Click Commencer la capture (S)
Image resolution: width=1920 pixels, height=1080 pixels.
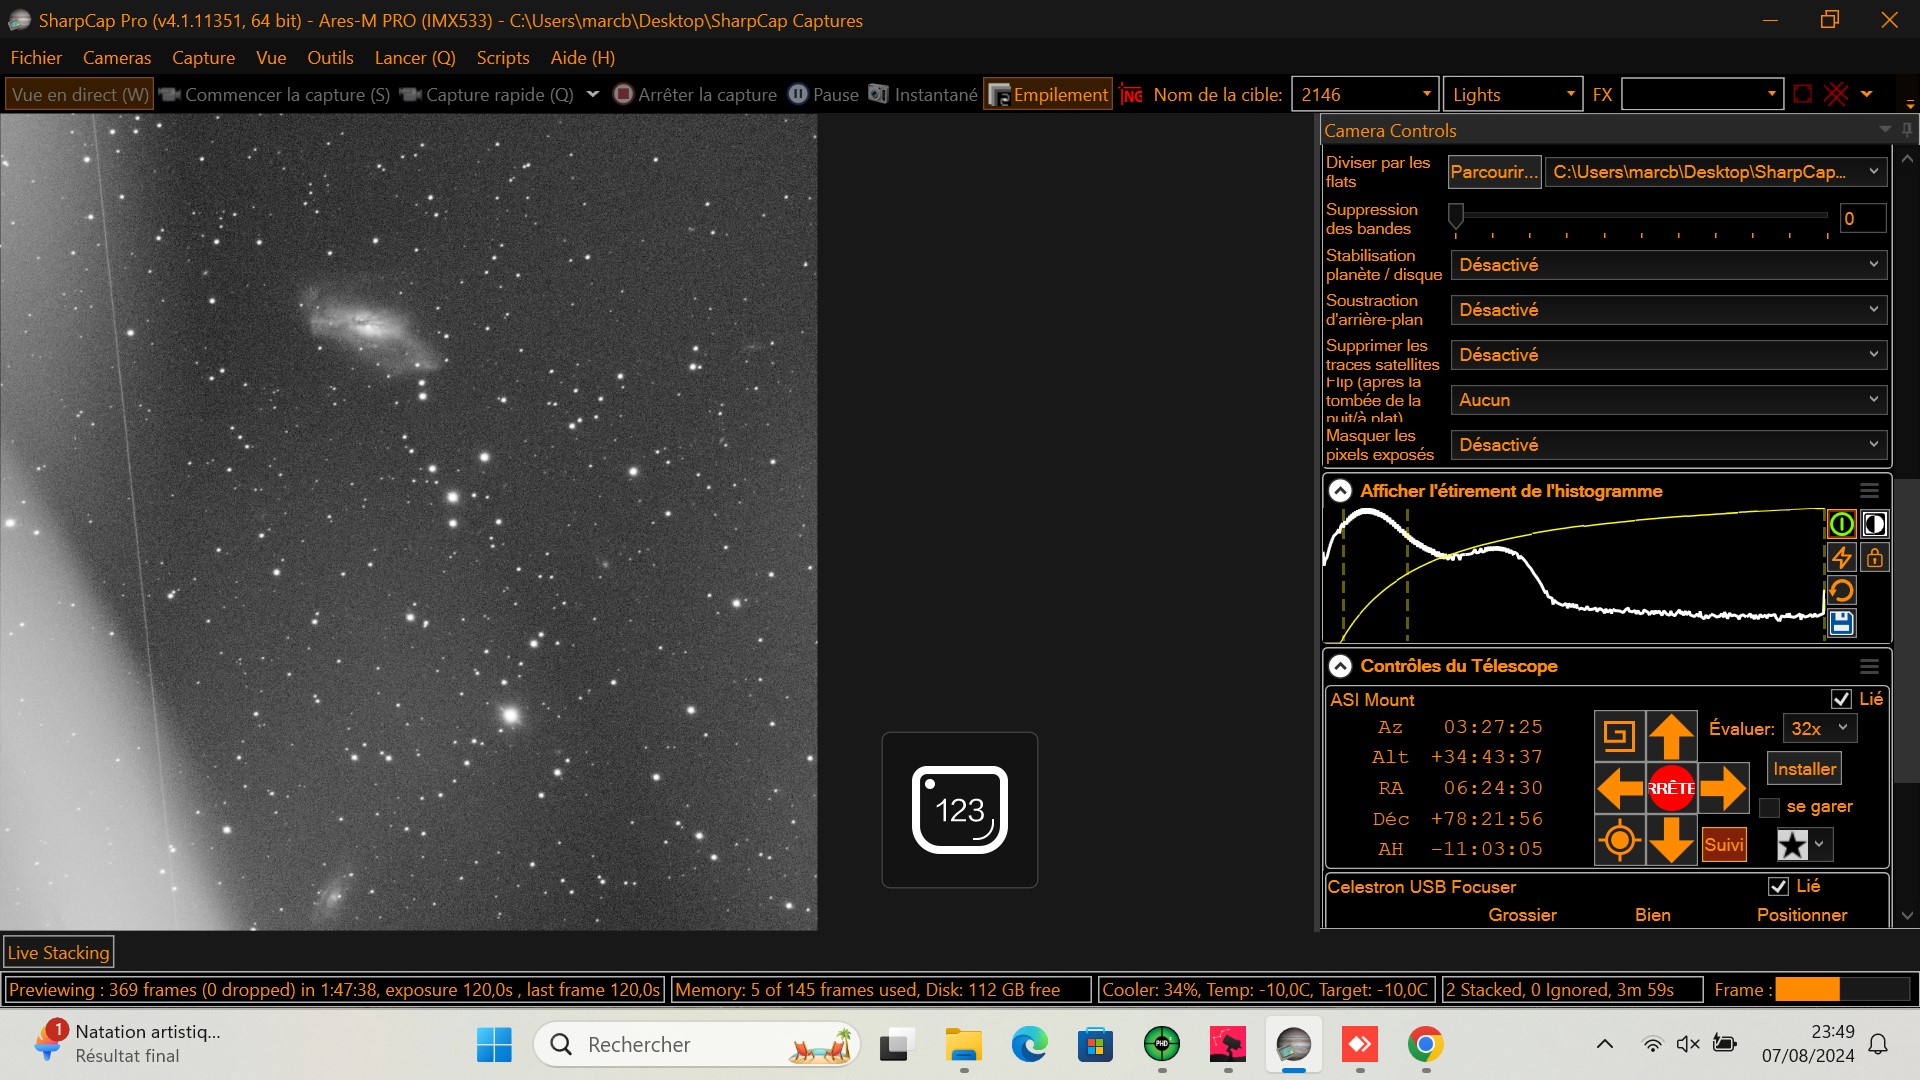pos(275,95)
